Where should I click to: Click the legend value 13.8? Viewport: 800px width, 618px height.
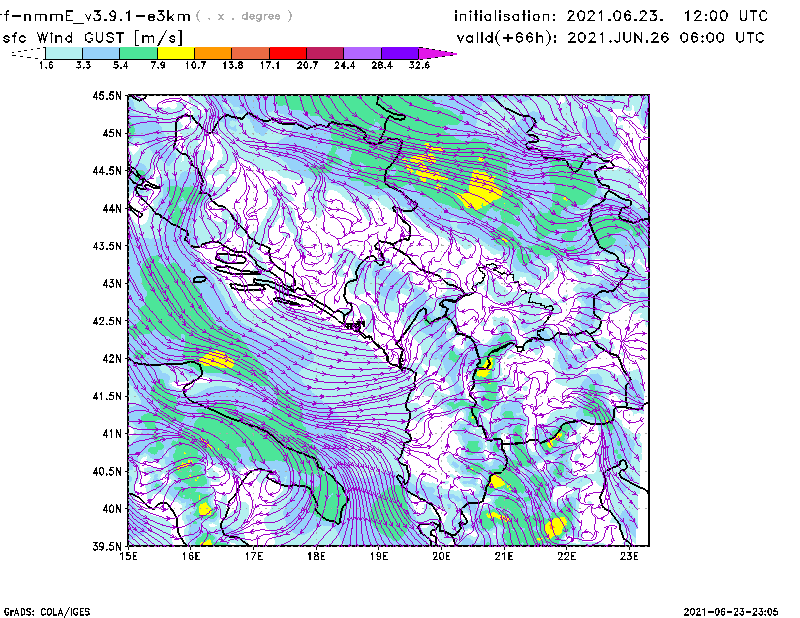point(232,65)
